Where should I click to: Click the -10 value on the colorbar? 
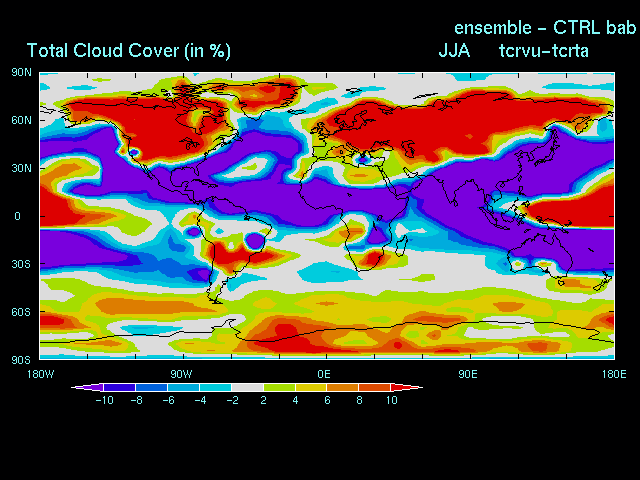(103, 400)
